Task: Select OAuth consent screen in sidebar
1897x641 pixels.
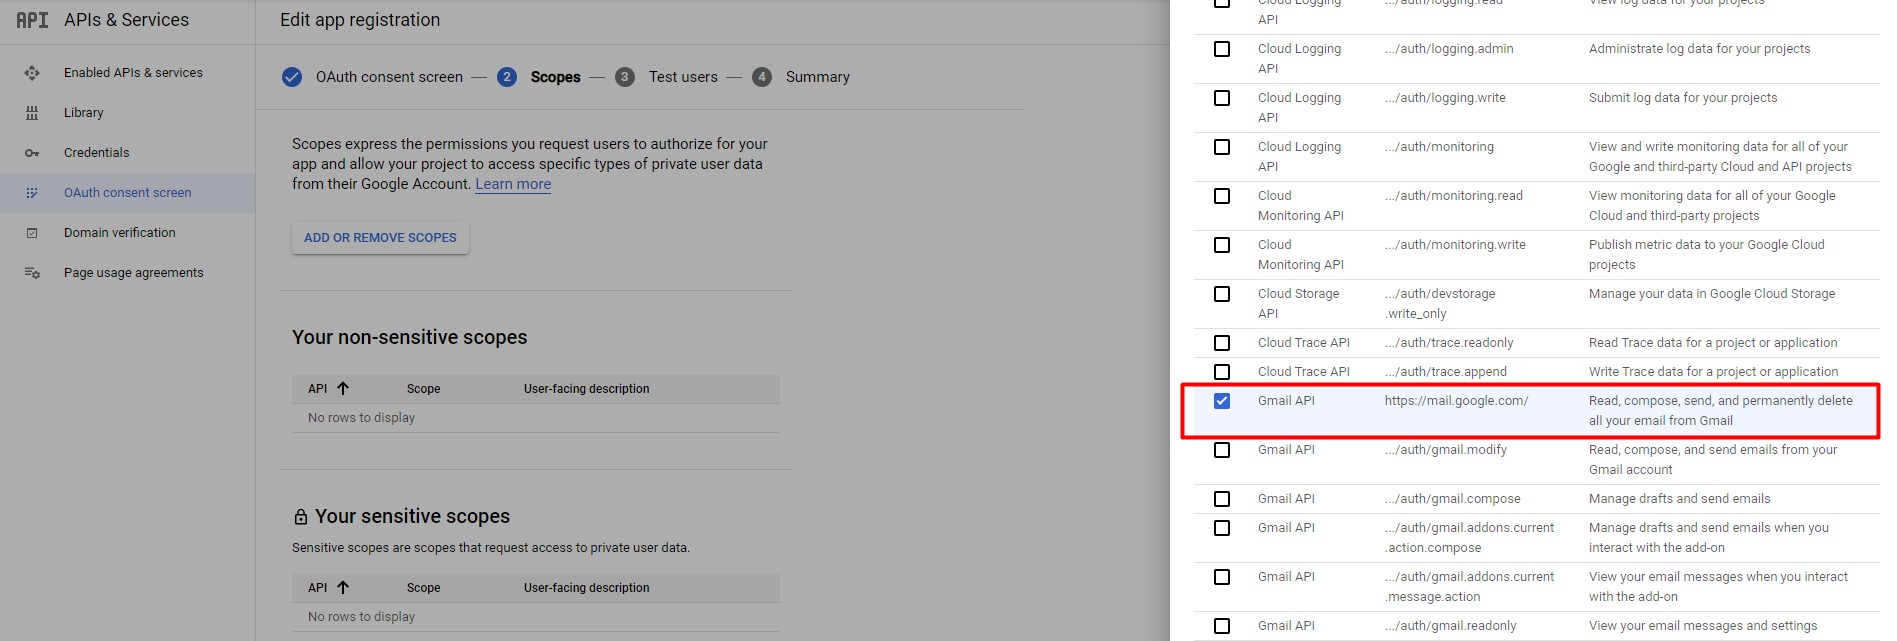Action: click(x=128, y=193)
